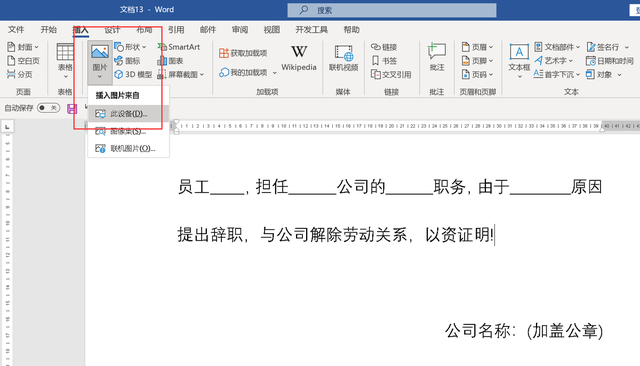Expand the 屏幕截图 screenshot dropdown

[x=202, y=75]
